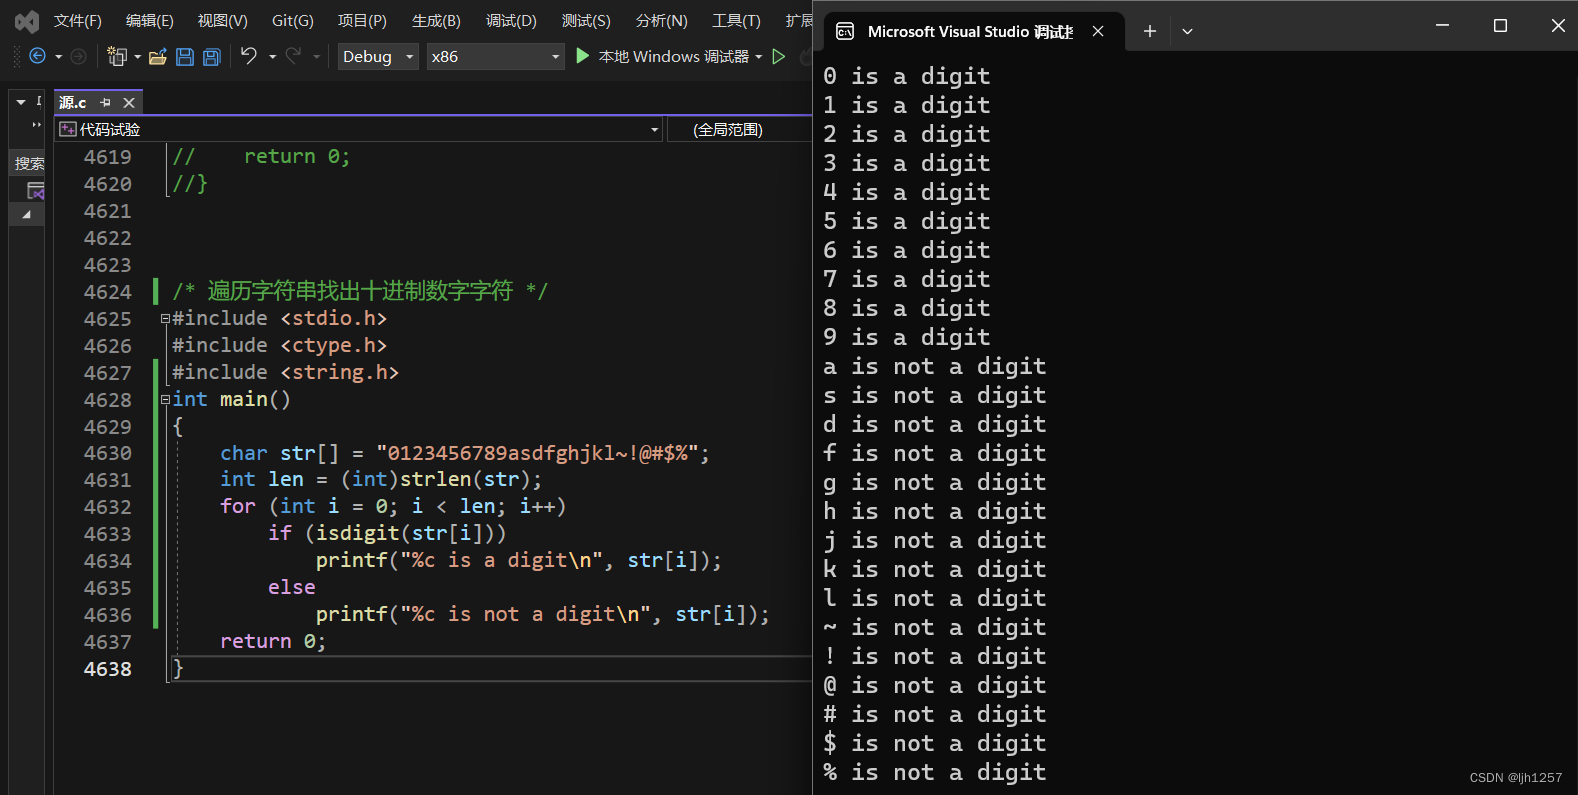Click the save all files icon
Viewport: 1578px width, 795px height.
tap(212, 57)
